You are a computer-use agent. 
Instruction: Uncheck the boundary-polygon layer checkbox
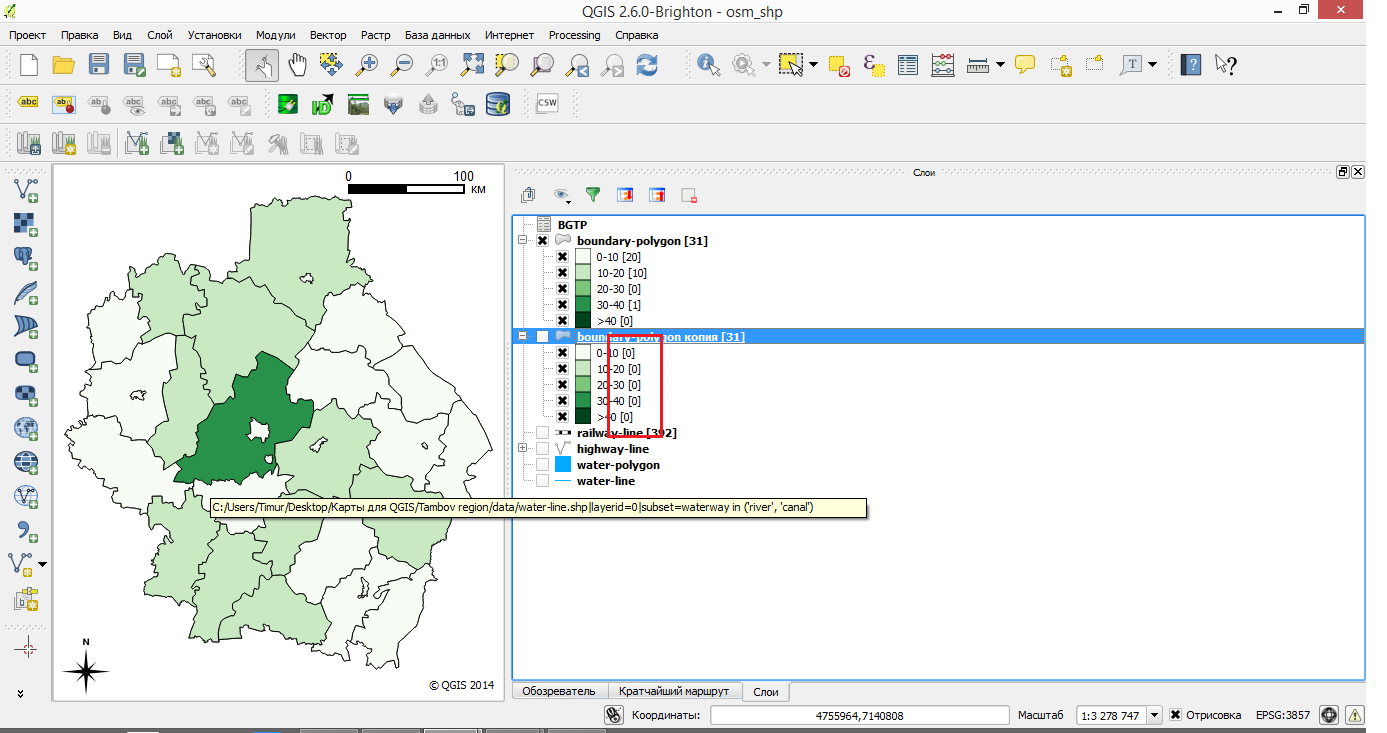542,241
